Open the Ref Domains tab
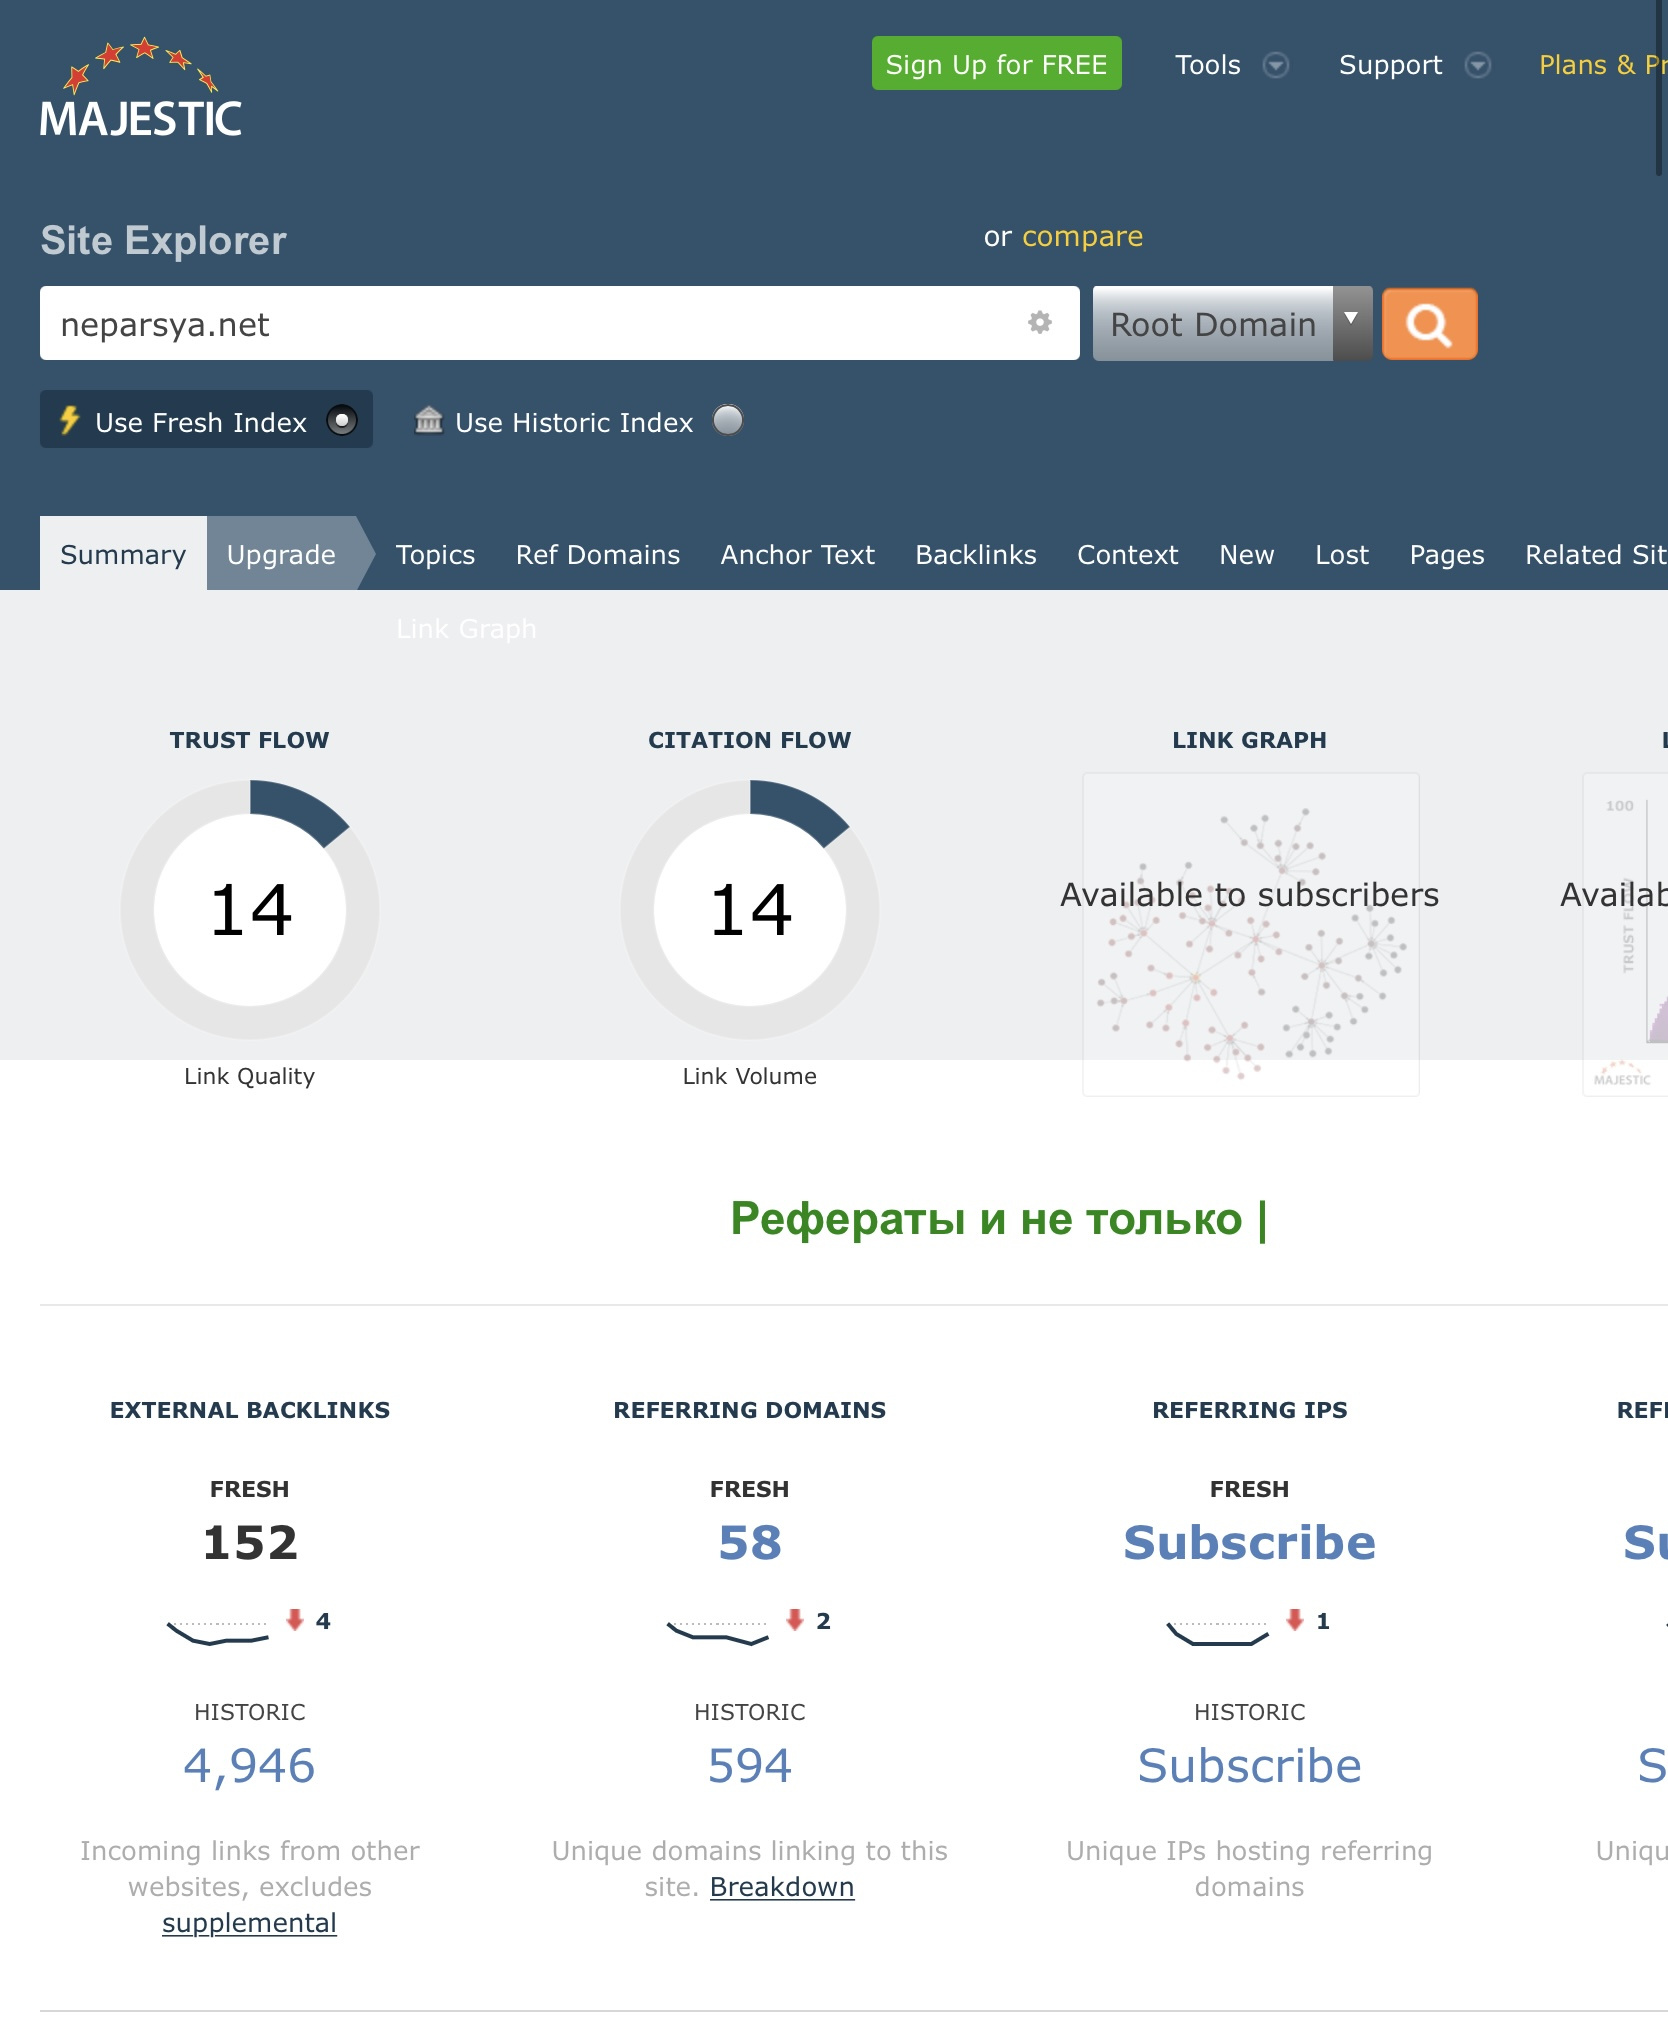This screenshot has height=2037, width=1668. pyautogui.click(x=598, y=554)
